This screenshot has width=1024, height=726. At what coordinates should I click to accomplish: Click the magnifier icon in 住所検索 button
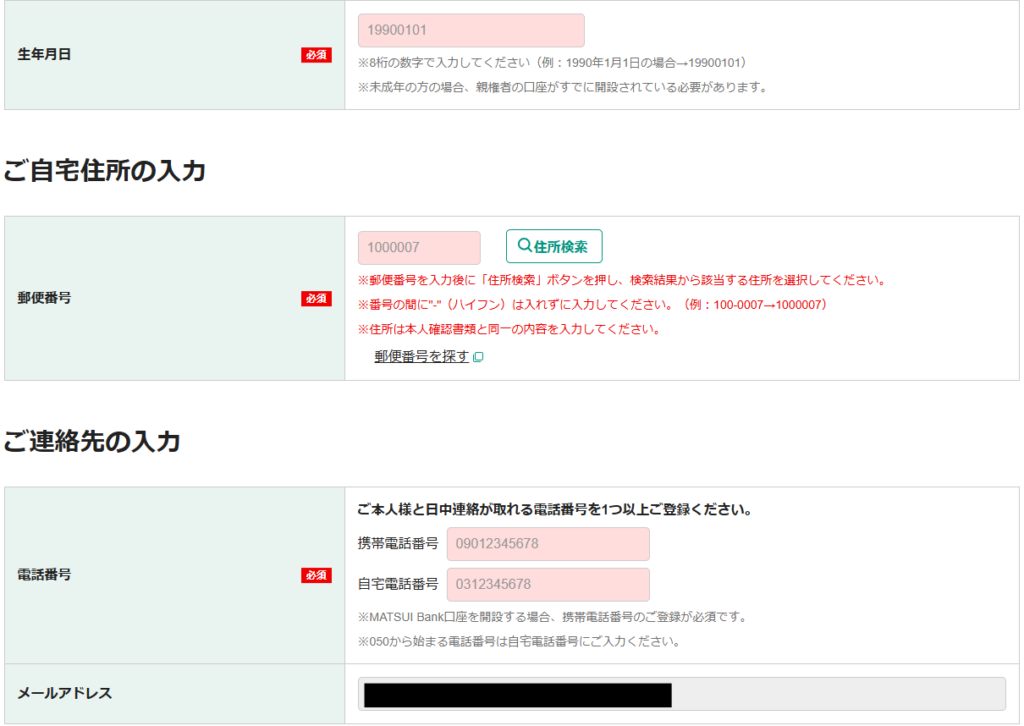tap(524, 246)
